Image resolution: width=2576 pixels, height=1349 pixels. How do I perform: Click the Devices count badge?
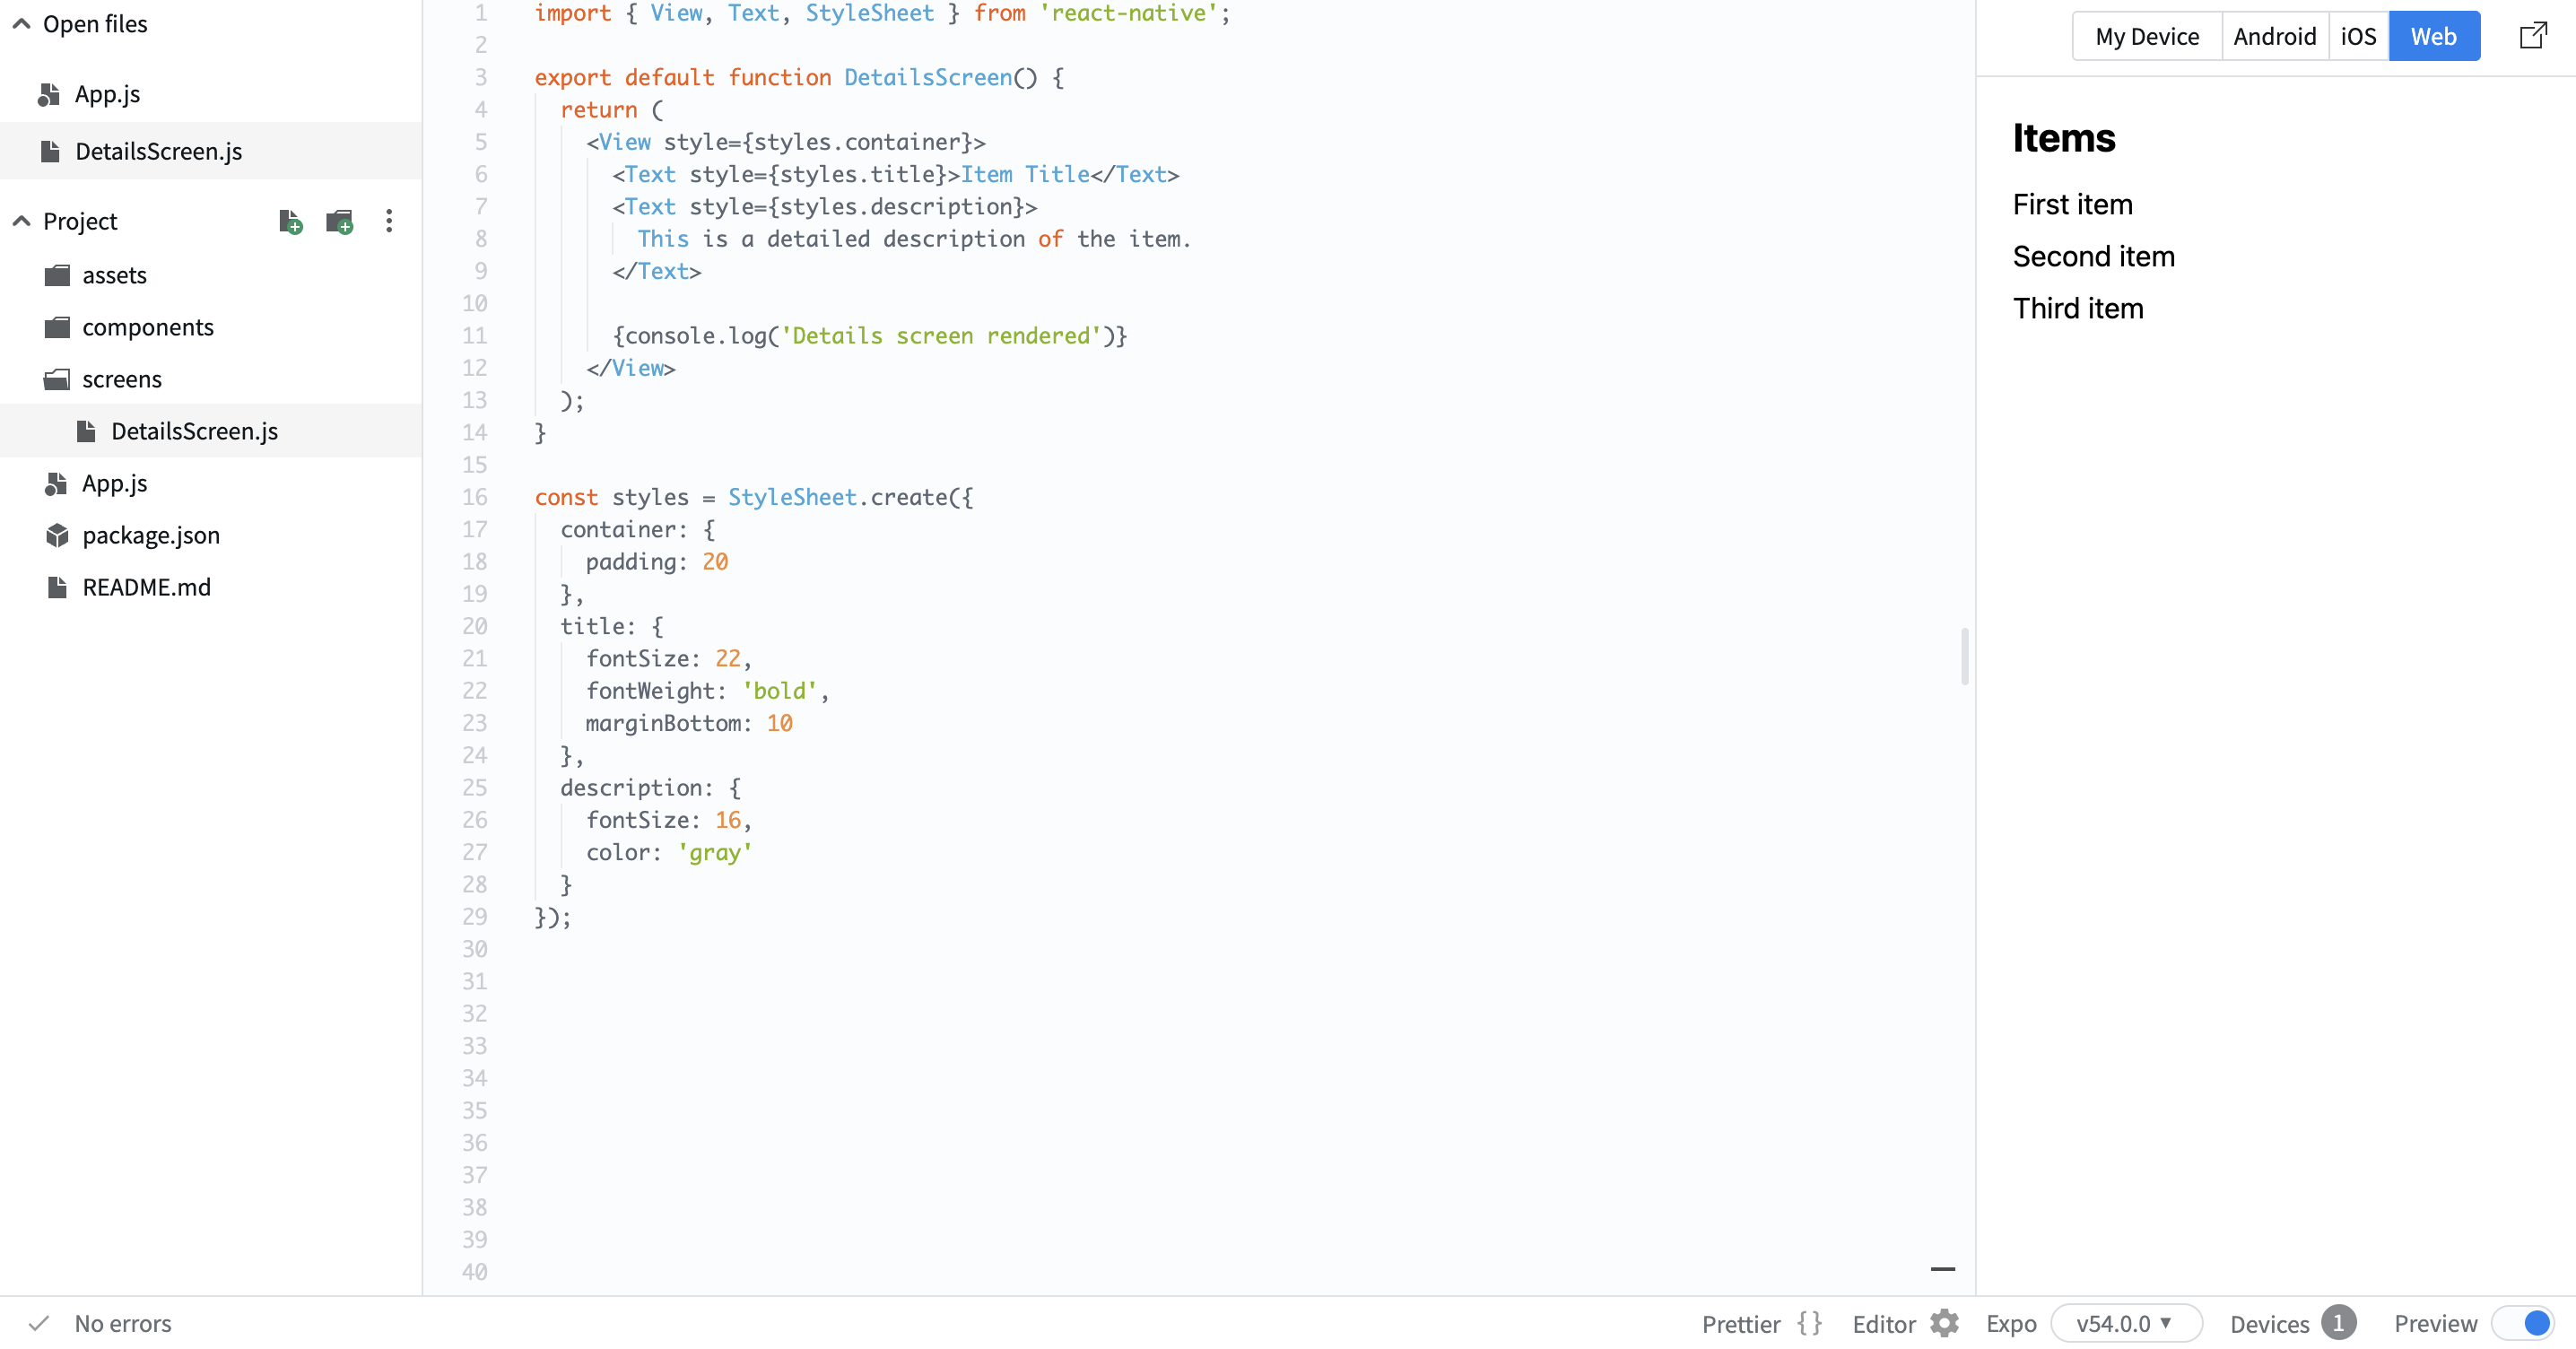coord(2338,1323)
